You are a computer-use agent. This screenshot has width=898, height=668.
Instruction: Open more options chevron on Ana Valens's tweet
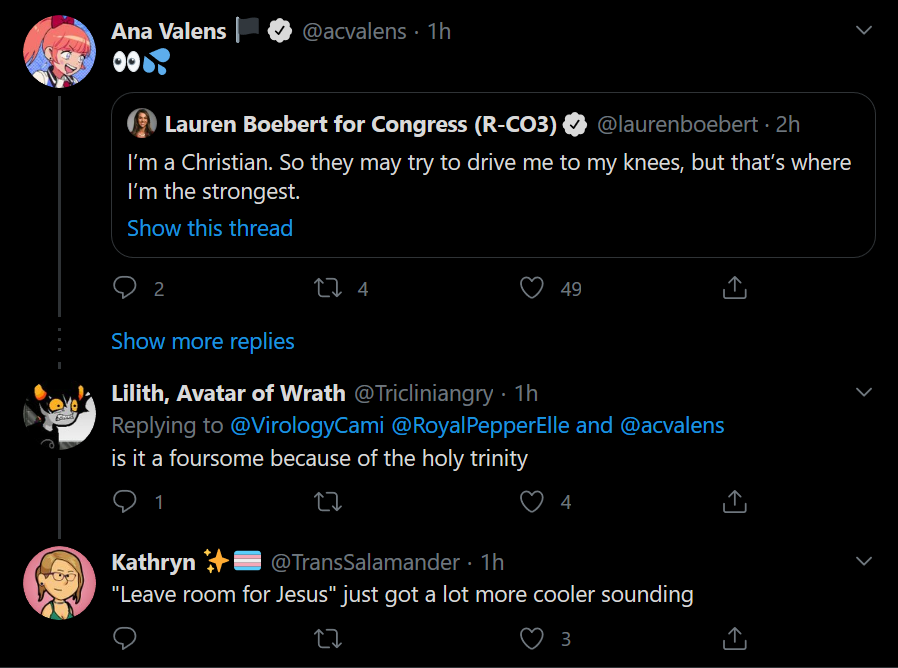864,30
